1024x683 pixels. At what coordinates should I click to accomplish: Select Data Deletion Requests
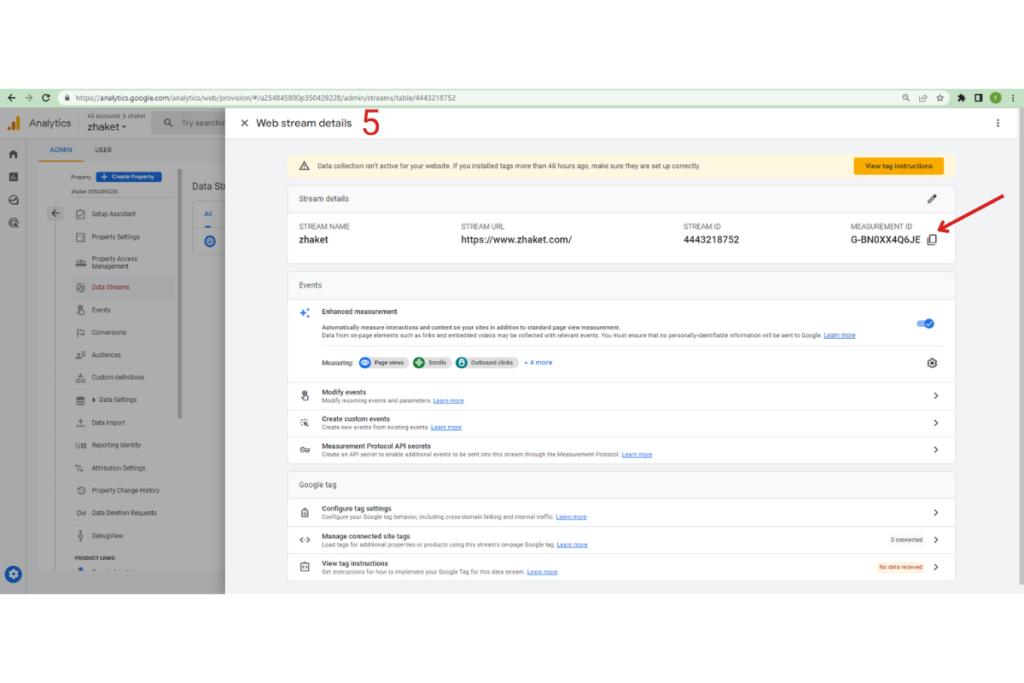[x=123, y=513]
